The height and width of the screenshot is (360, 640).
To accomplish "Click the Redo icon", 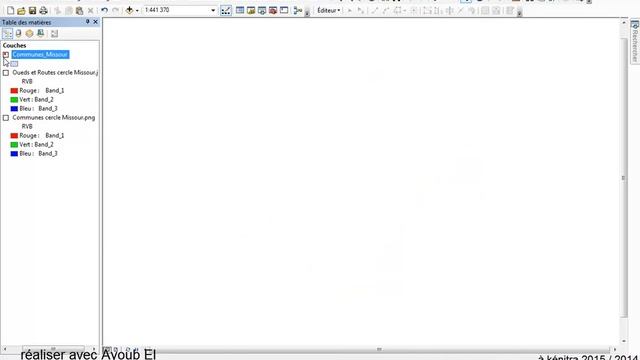I will [x=116, y=10].
